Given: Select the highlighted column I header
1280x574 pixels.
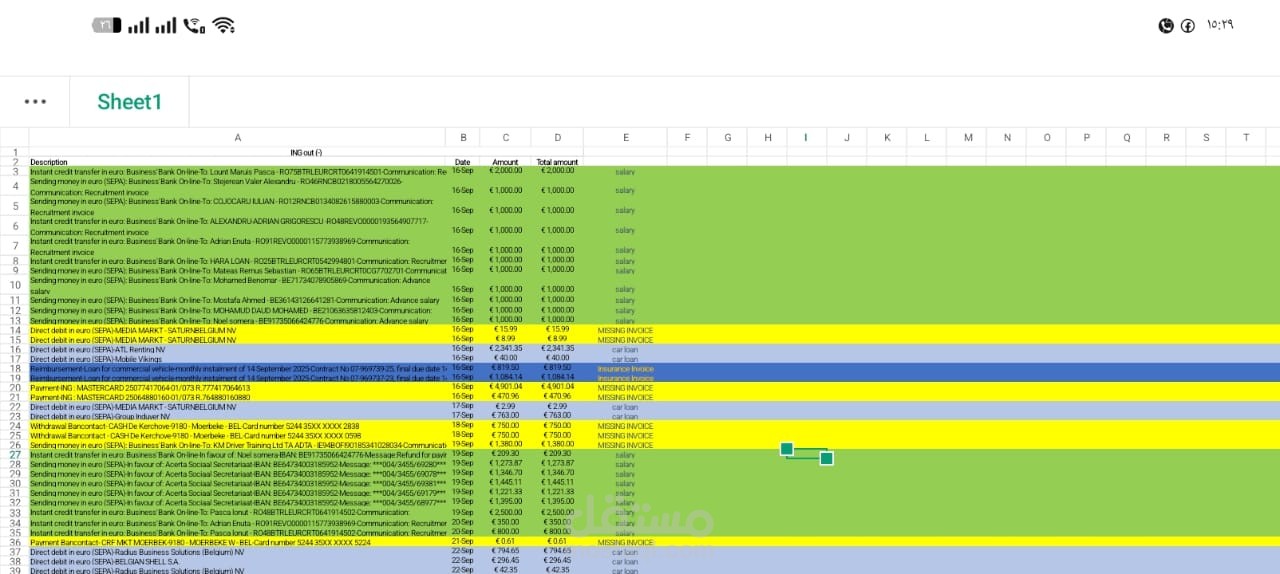Looking at the screenshot, I should tap(806, 137).
